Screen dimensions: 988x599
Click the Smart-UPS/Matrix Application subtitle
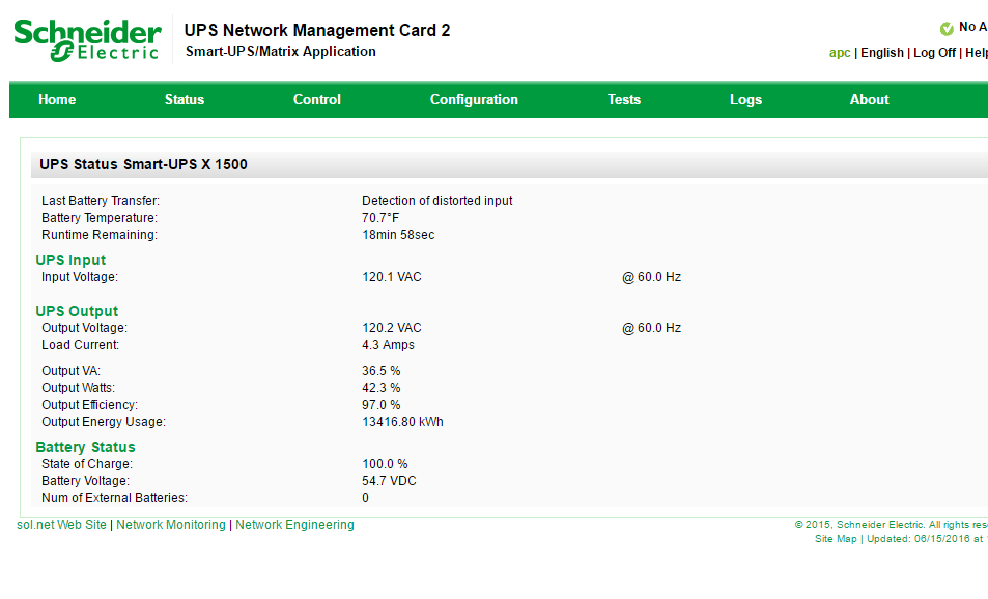(280, 52)
